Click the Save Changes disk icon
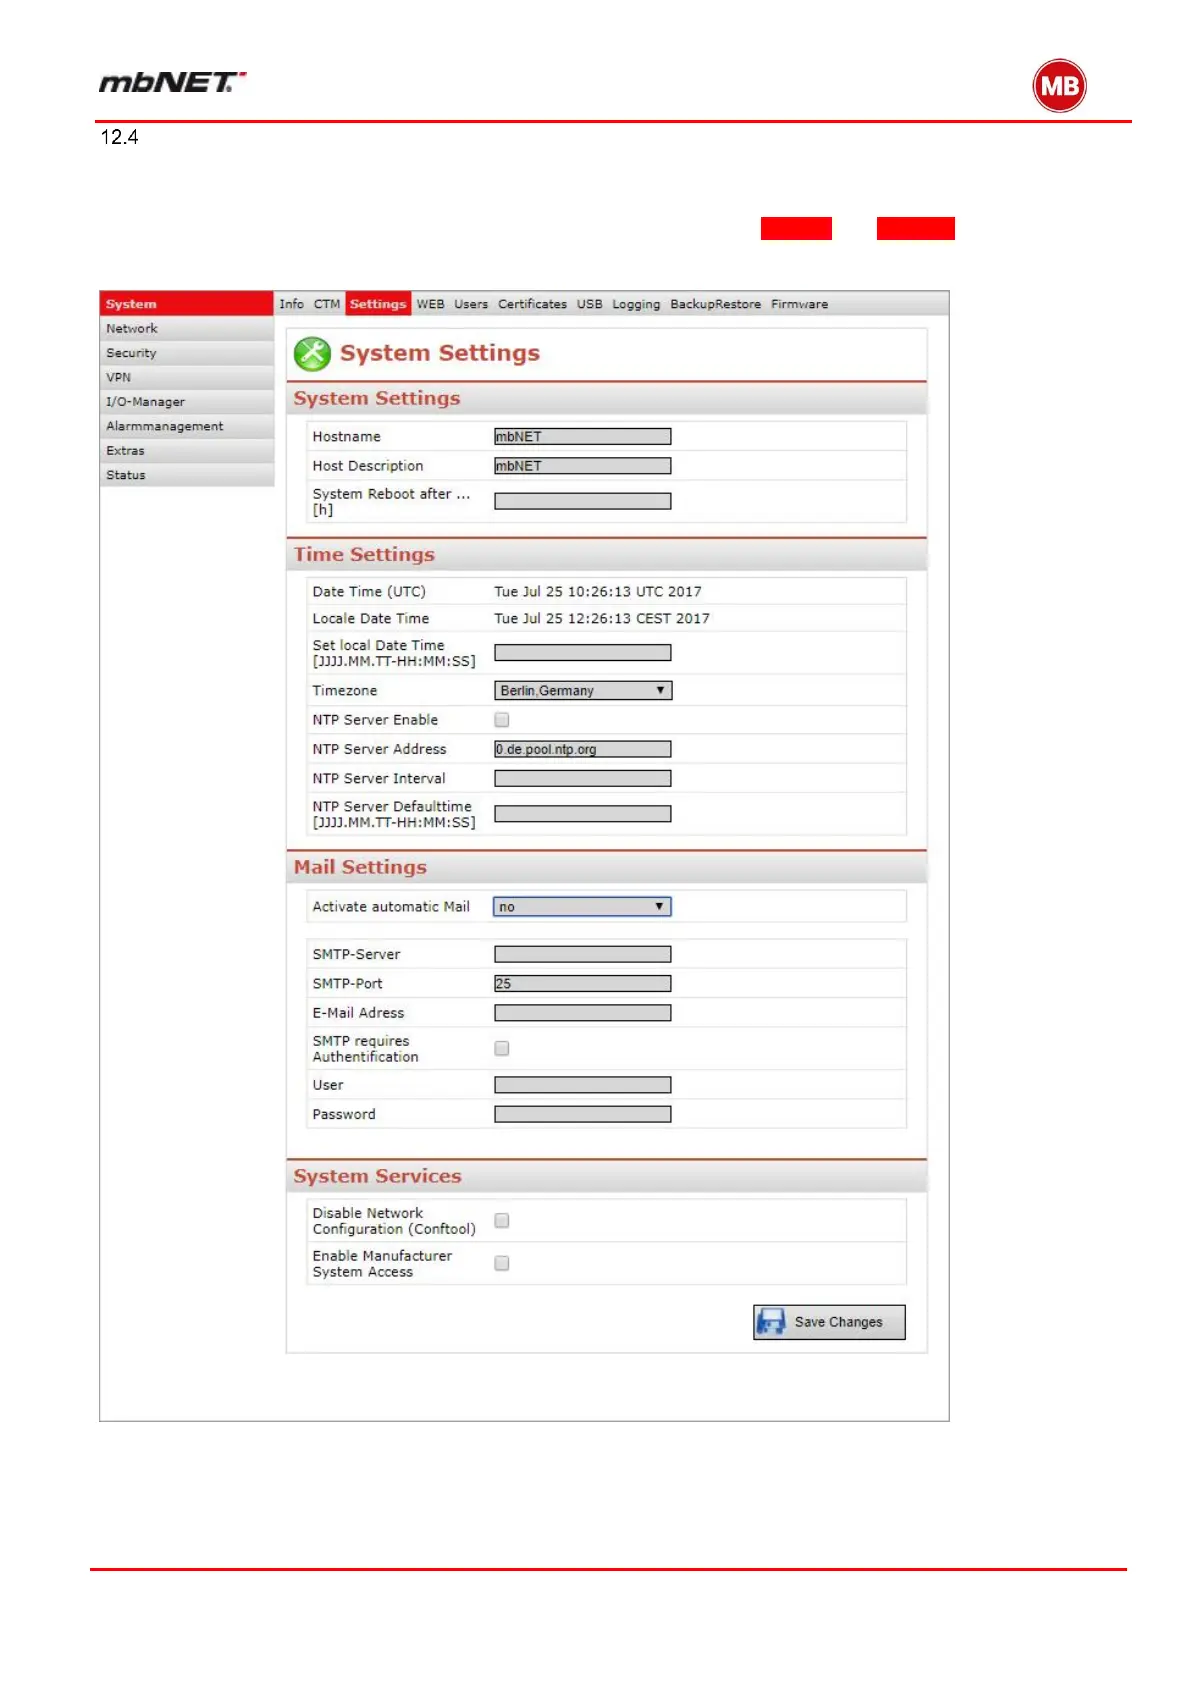The width and height of the screenshot is (1191, 1684). click(771, 1322)
